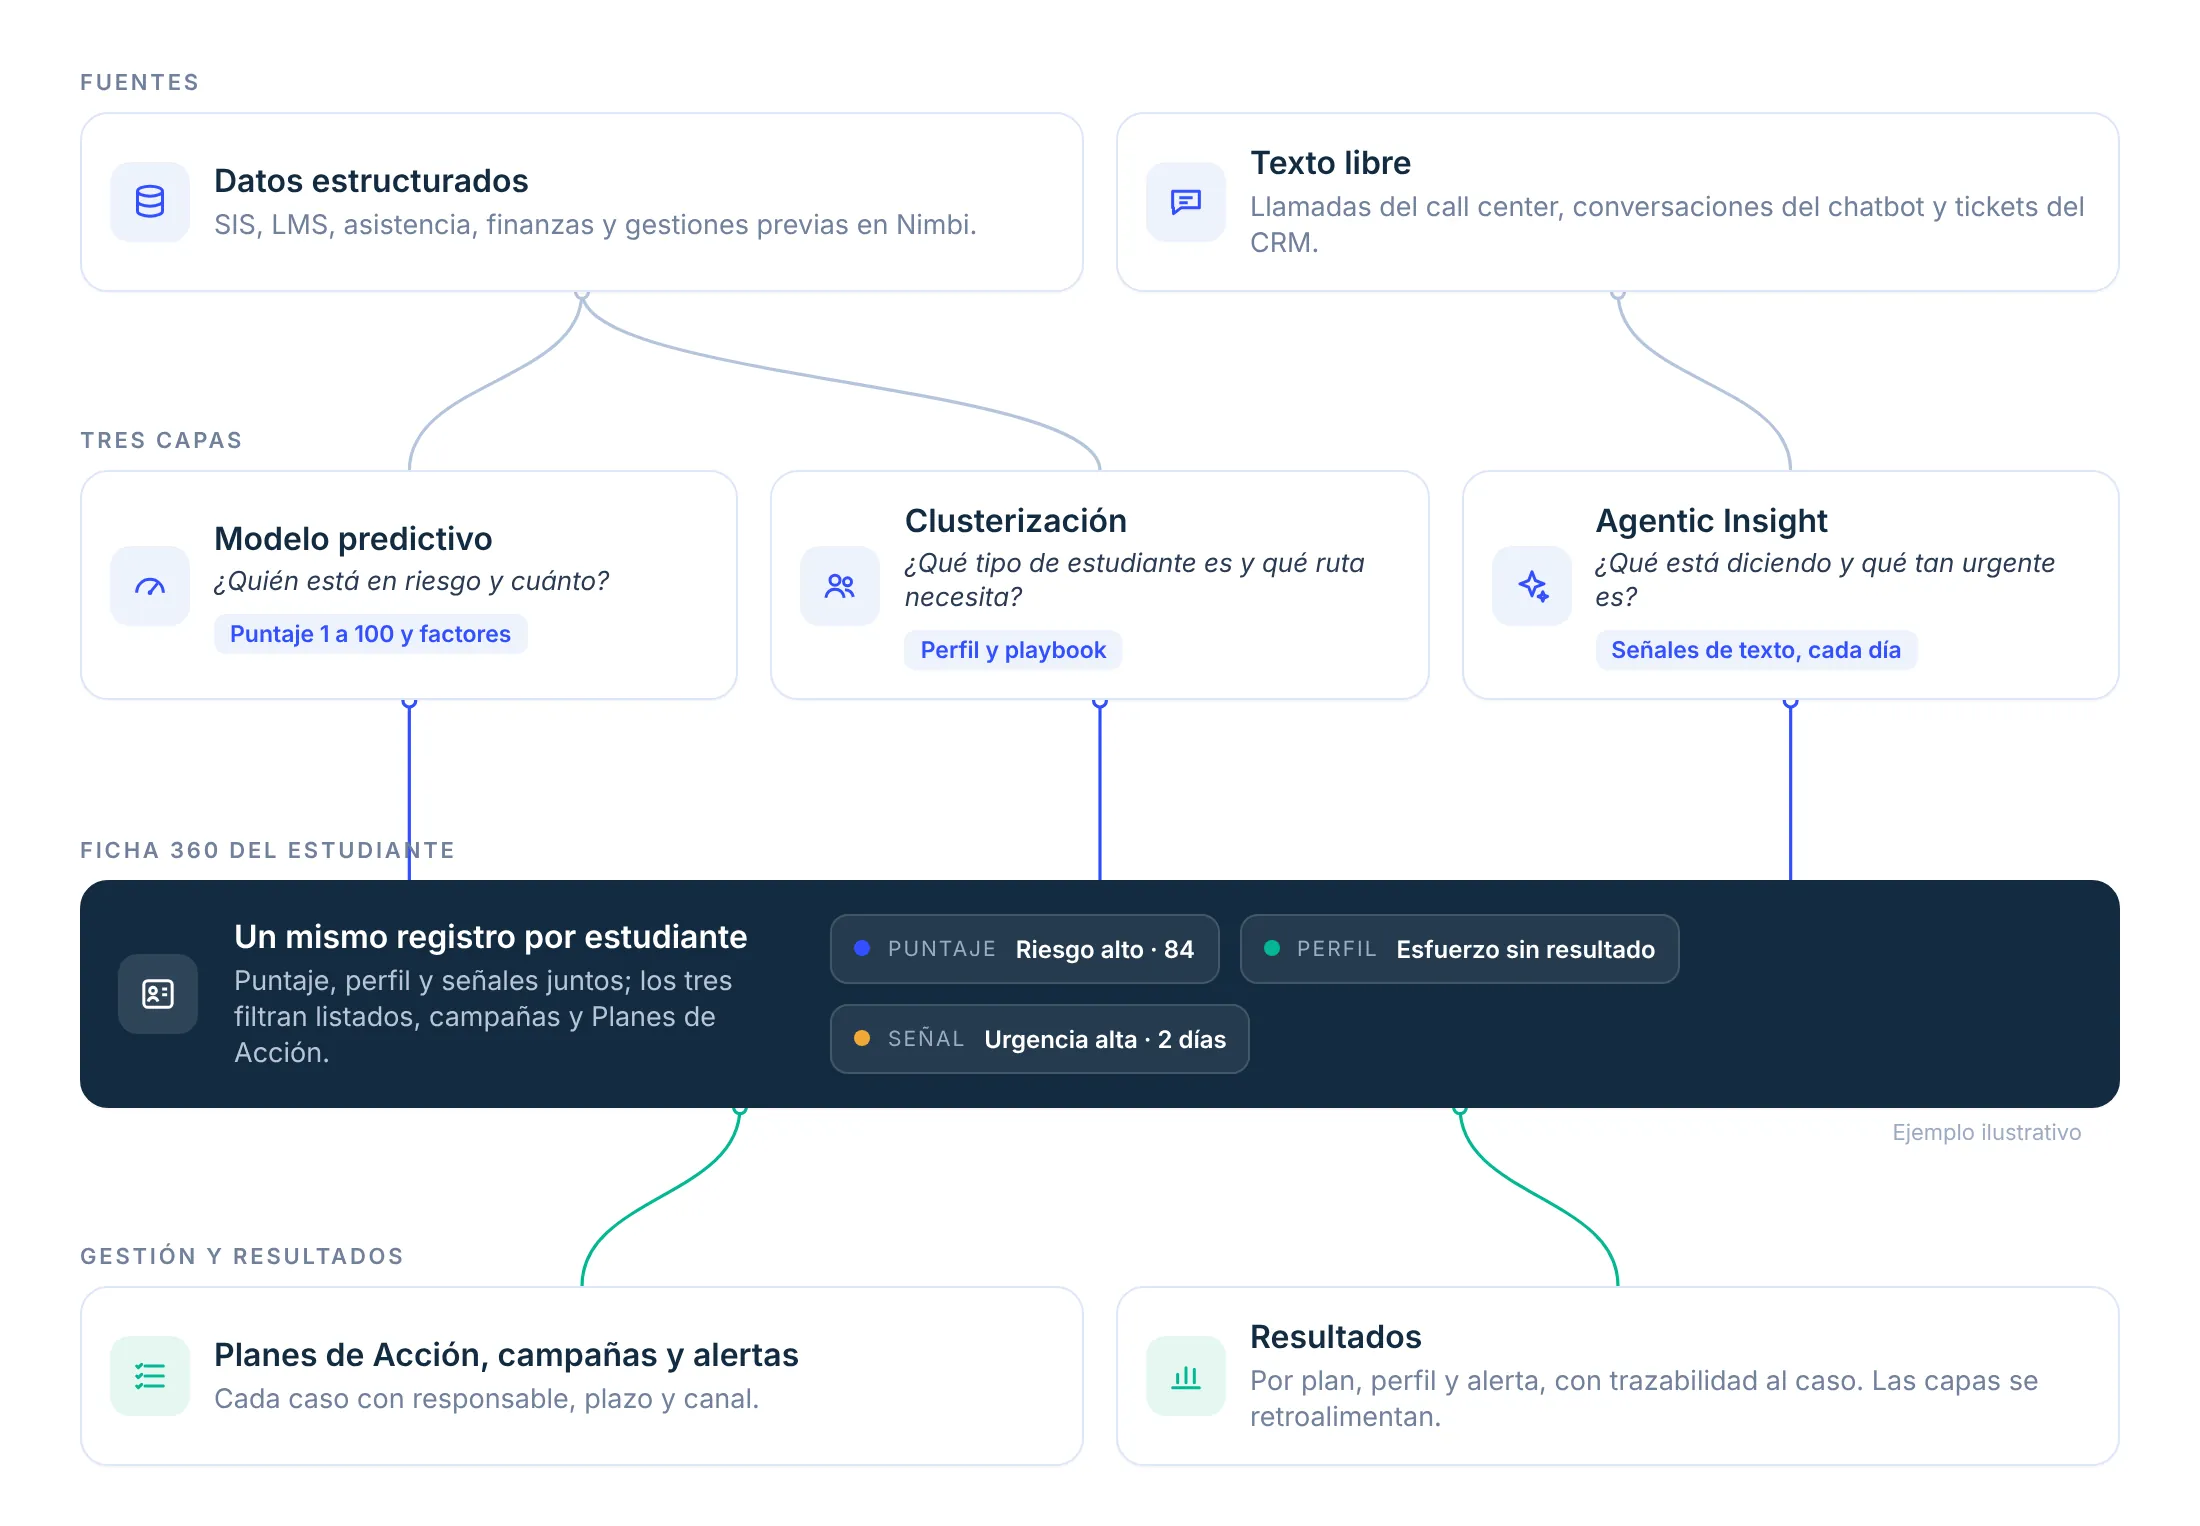
Task: Click the blue dot in the PUNTAJE chip
Action: [x=862, y=948]
